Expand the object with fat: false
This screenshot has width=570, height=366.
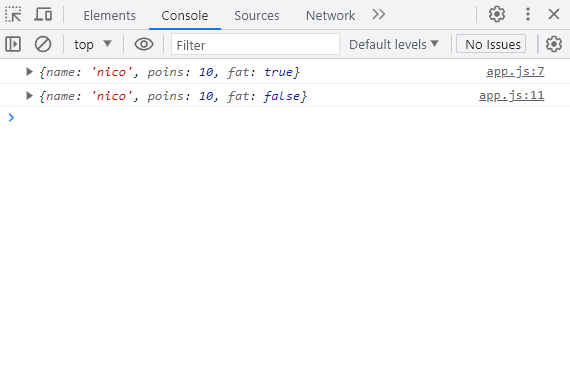[29, 96]
